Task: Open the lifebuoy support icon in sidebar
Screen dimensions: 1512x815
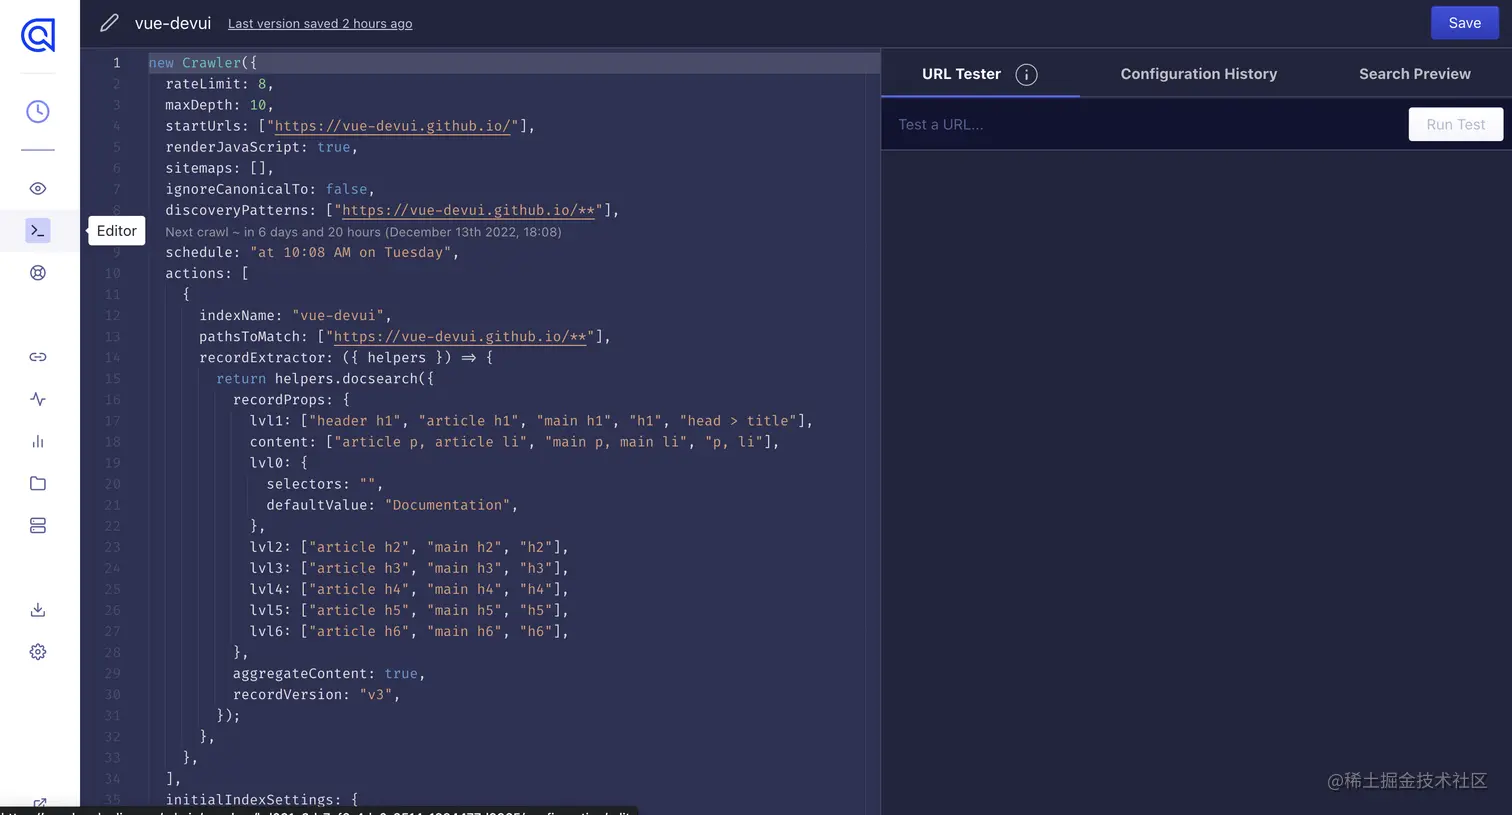Action: [38, 273]
